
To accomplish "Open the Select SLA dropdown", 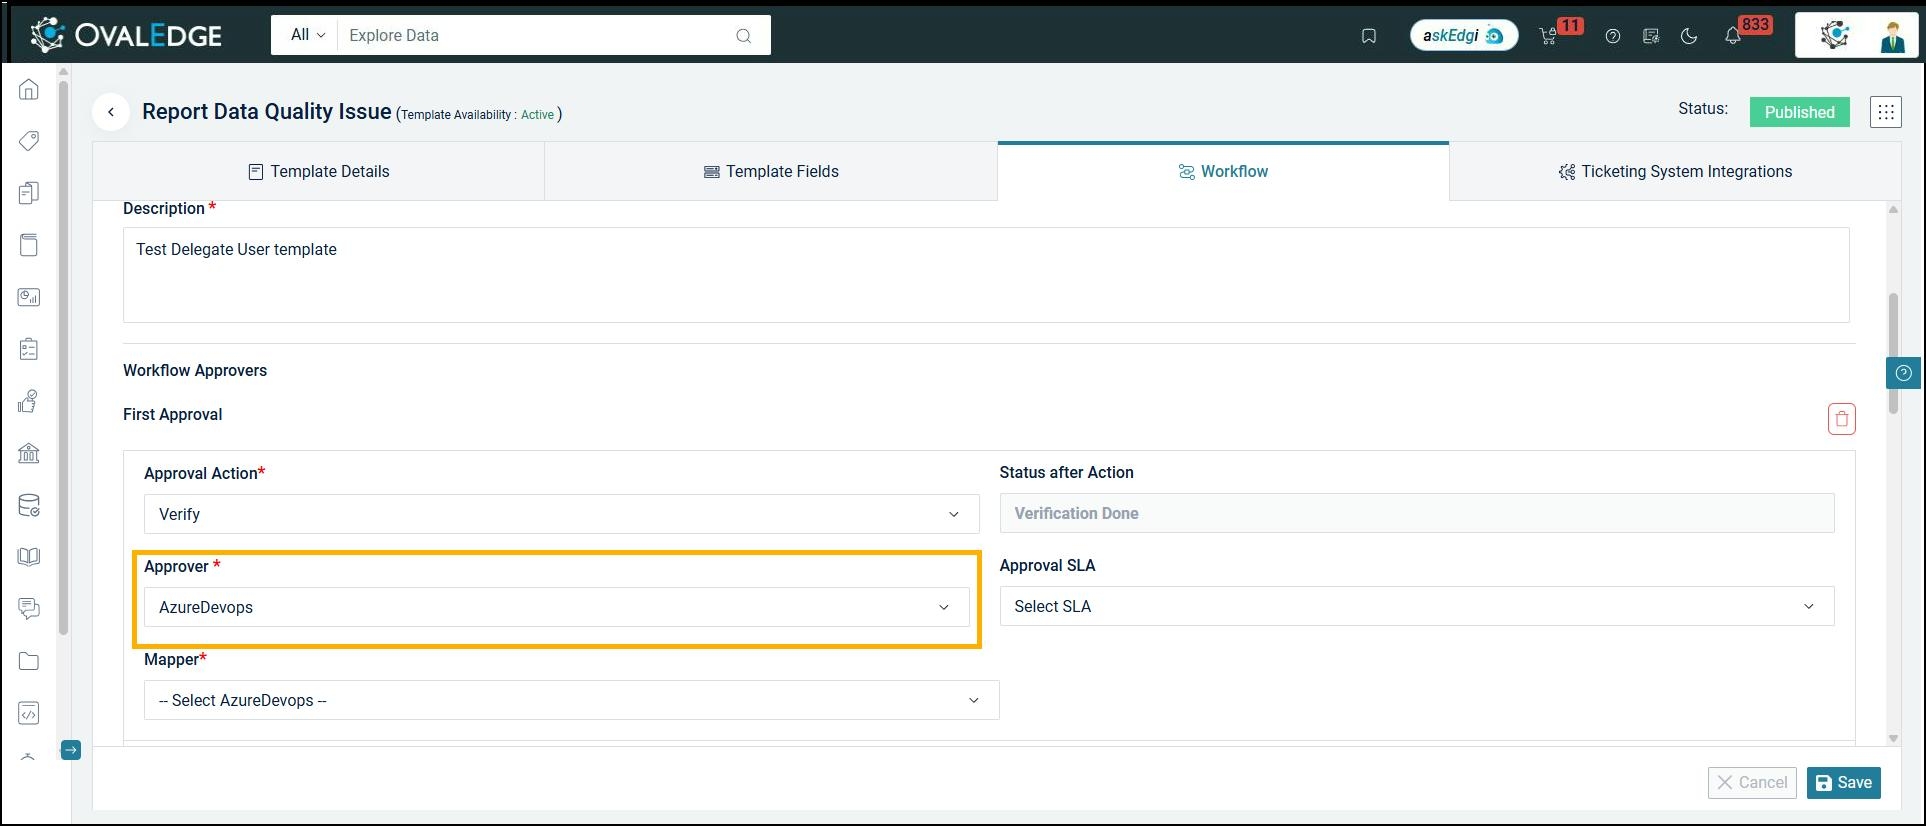I will pos(1416,606).
